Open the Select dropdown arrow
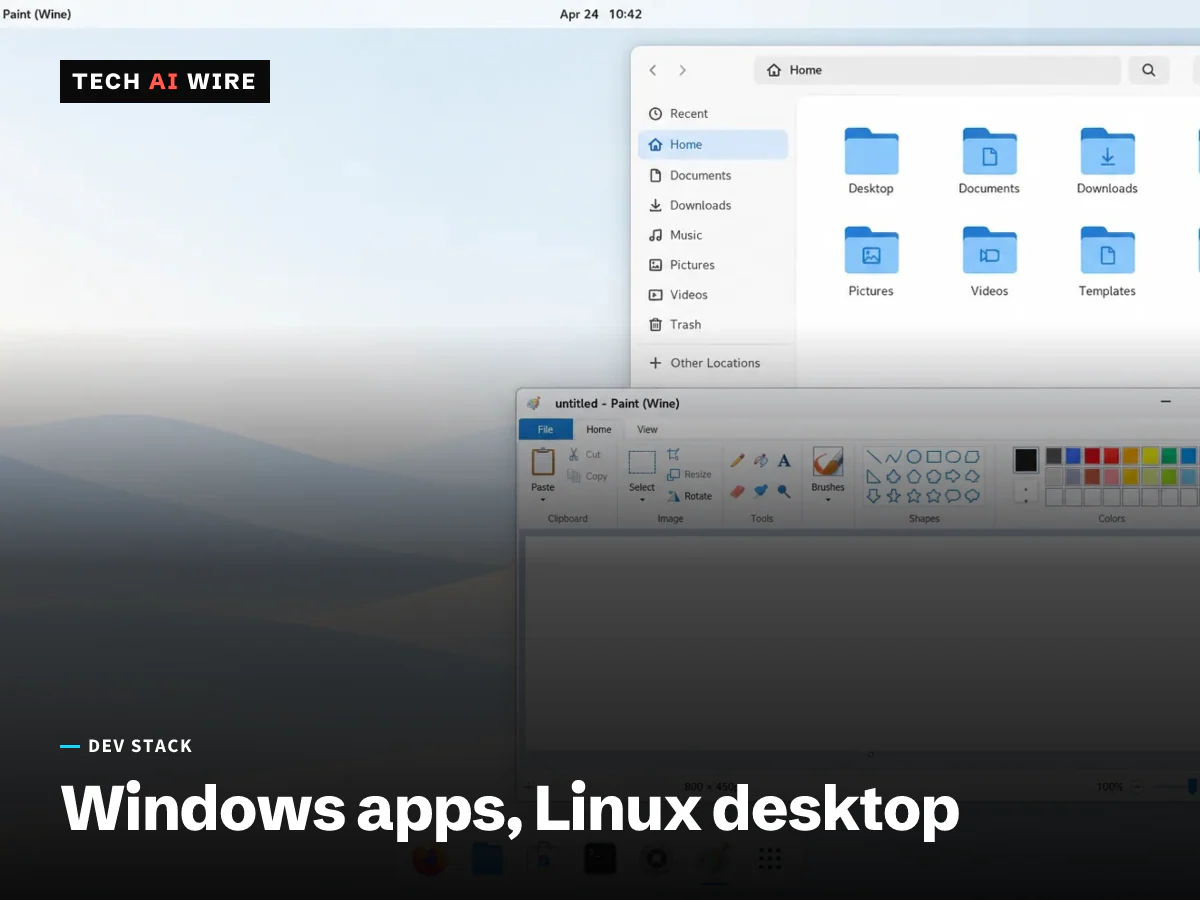The image size is (1200, 900). [642, 499]
